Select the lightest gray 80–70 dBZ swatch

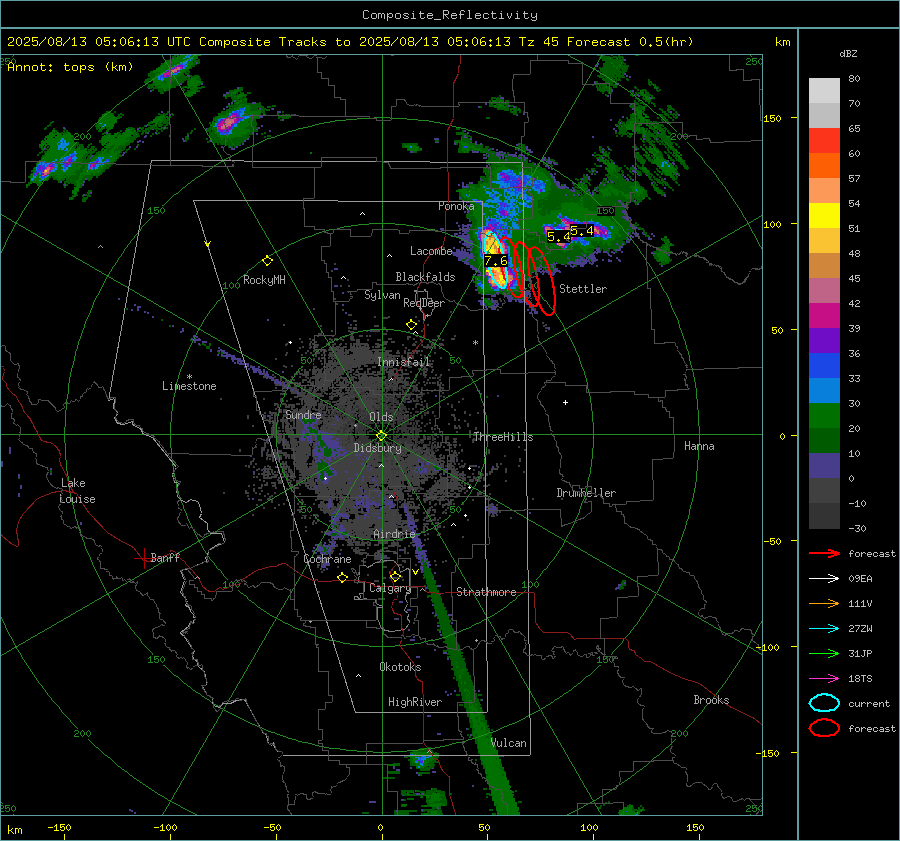click(824, 91)
